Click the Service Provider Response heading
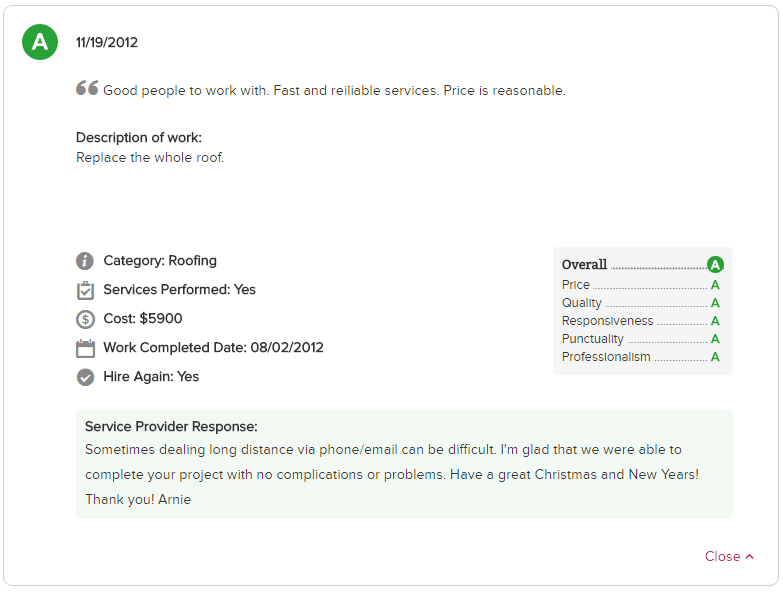 click(x=171, y=426)
